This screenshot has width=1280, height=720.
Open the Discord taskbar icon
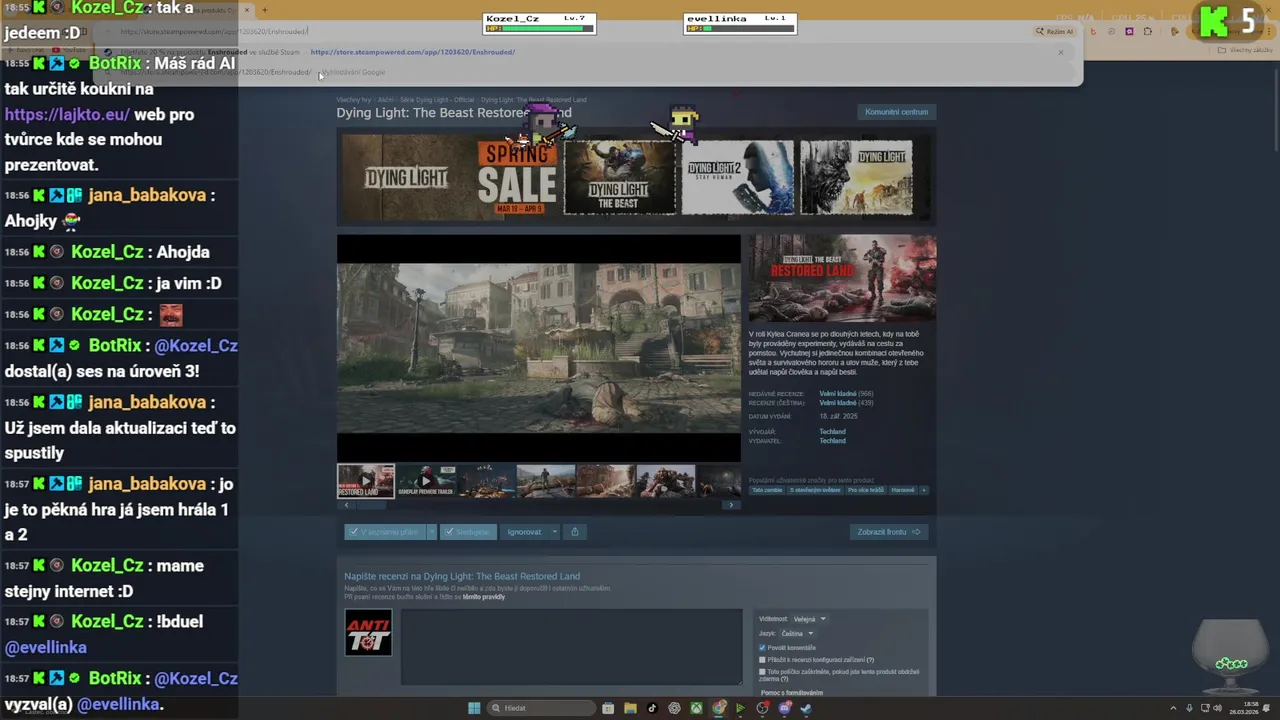(x=784, y=708)
